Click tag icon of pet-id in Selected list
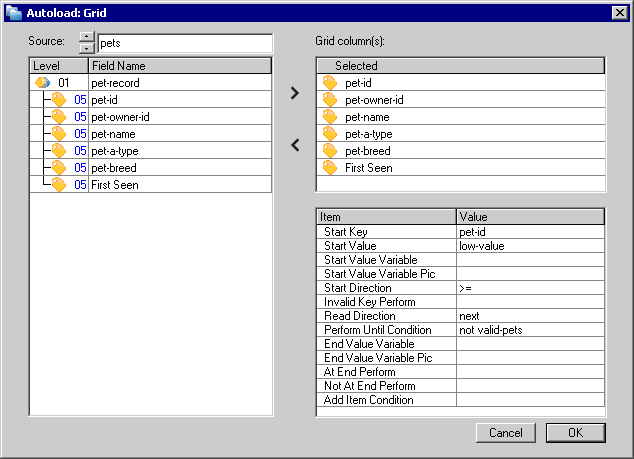This screenshot has width=634, height=459. tap(330, 83)
